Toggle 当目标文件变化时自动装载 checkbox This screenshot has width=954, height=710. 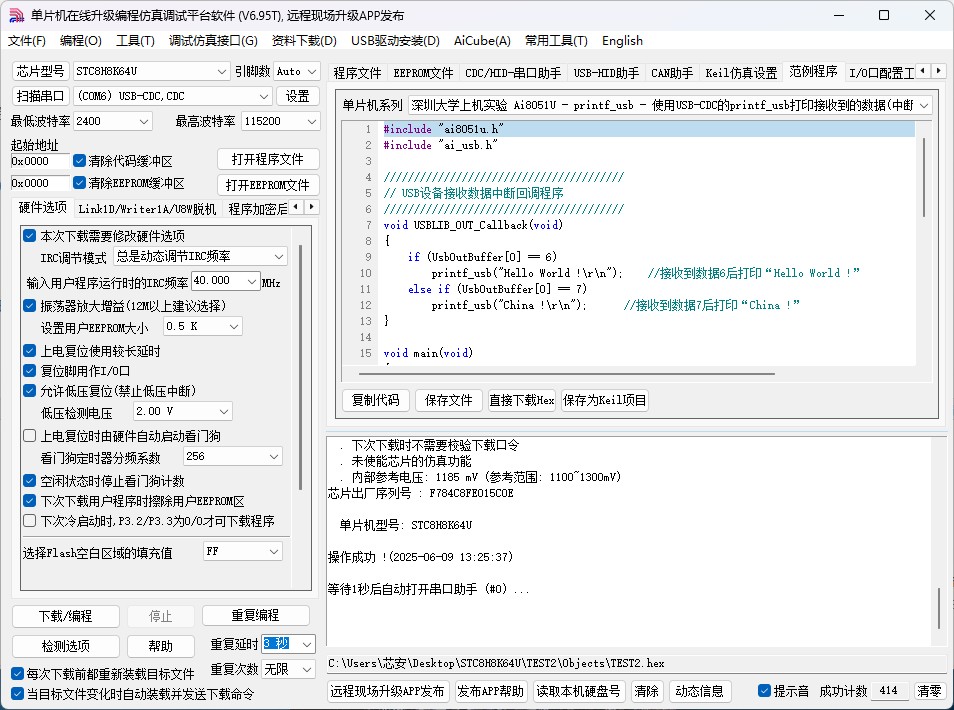click(18, 694)
